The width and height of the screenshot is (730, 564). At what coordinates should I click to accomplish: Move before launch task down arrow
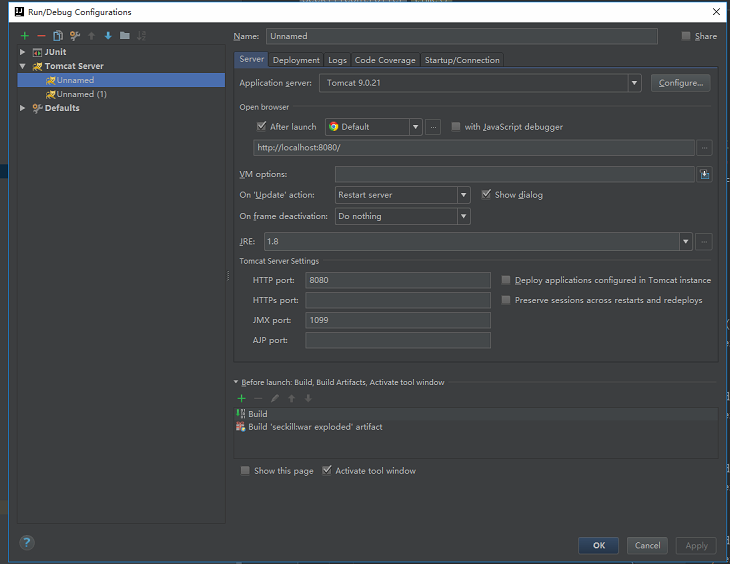point(308,398)
